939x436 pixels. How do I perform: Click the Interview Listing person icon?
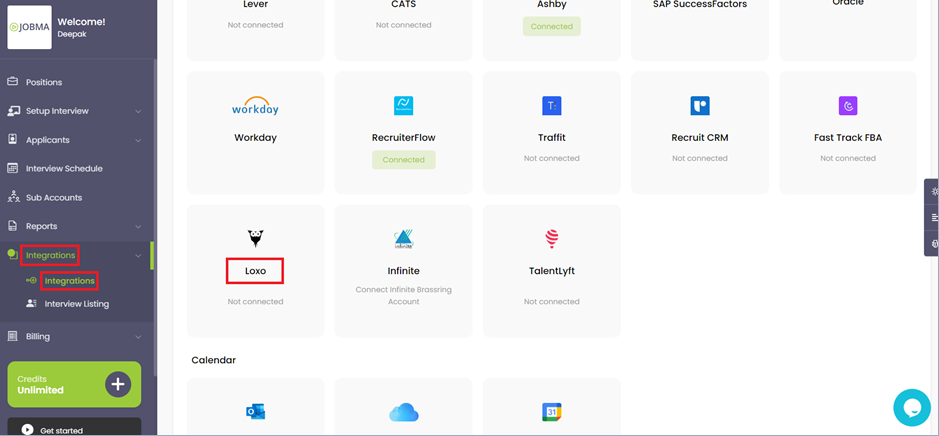point(31,304)
